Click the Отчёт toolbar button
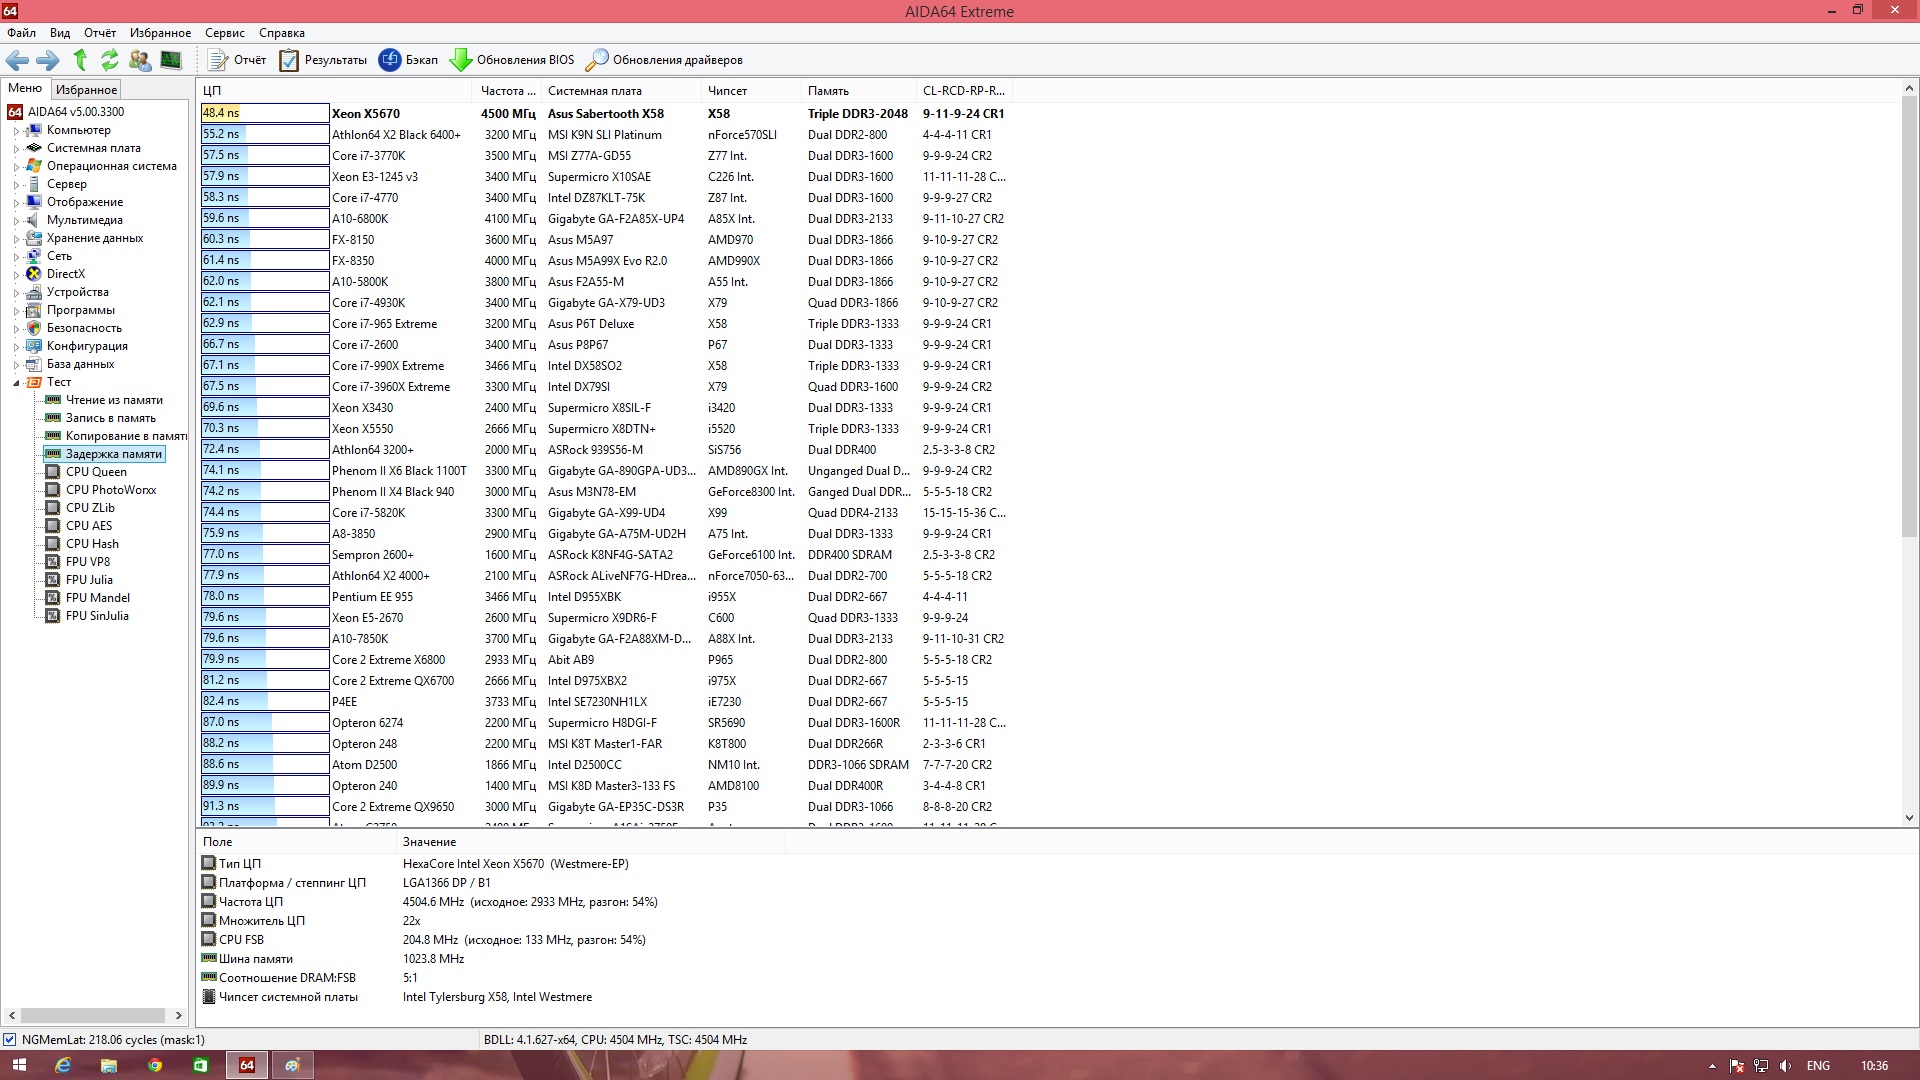This screenshot has height=1080, width=1920. [x=238, y=60]
